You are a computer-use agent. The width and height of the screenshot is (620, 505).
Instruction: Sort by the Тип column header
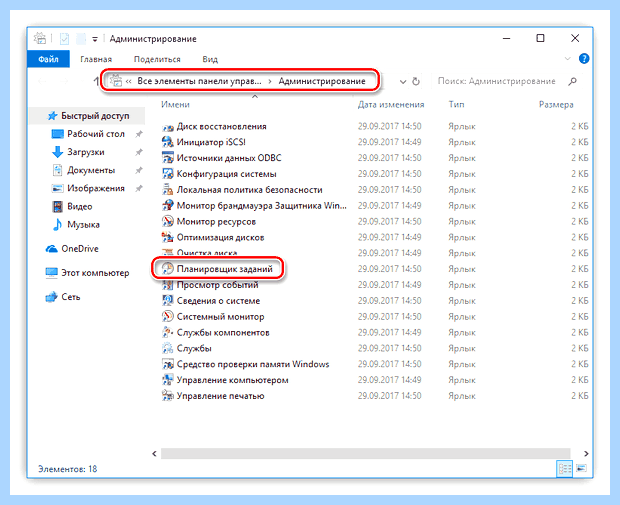(x=456, y=104)
